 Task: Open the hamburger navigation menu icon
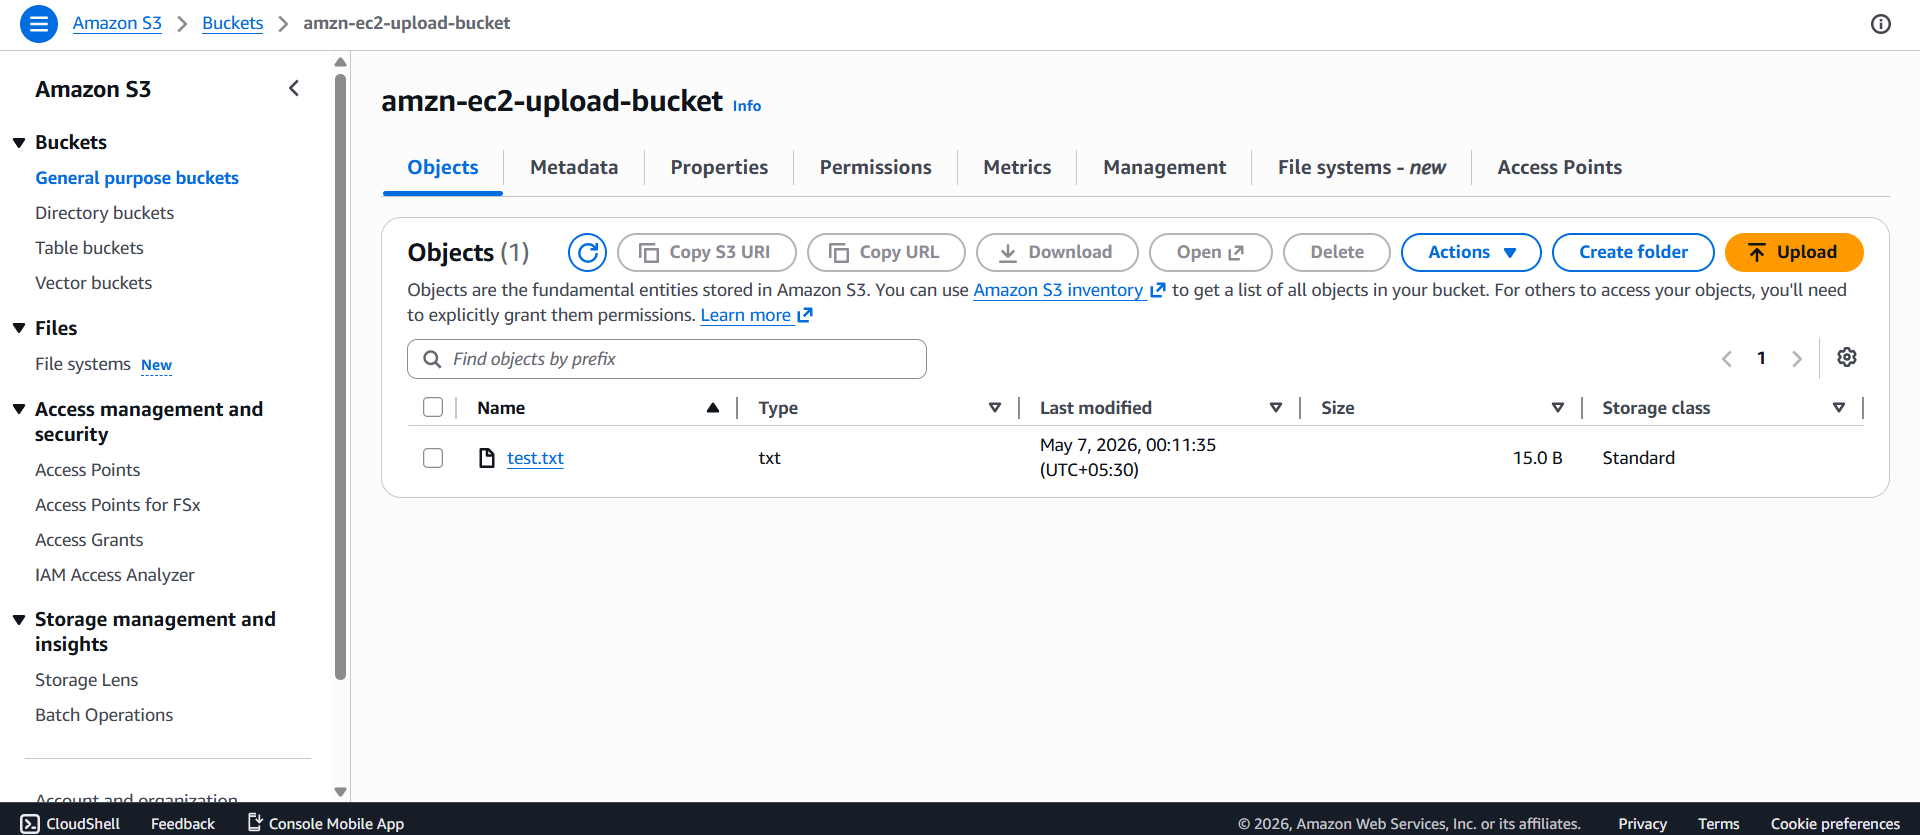(39, 23)
